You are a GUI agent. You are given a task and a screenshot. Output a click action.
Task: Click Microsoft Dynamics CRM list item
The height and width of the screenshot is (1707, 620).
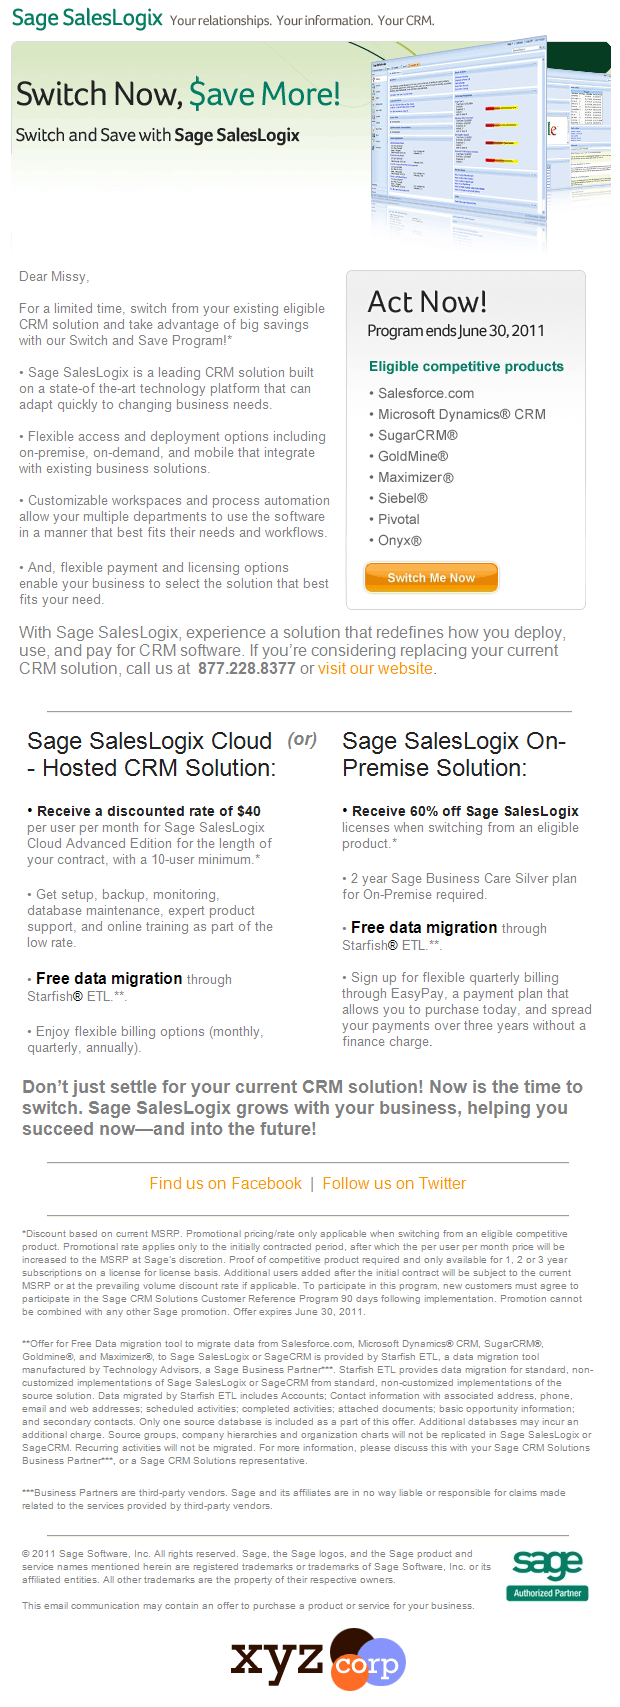click(461, 415)
